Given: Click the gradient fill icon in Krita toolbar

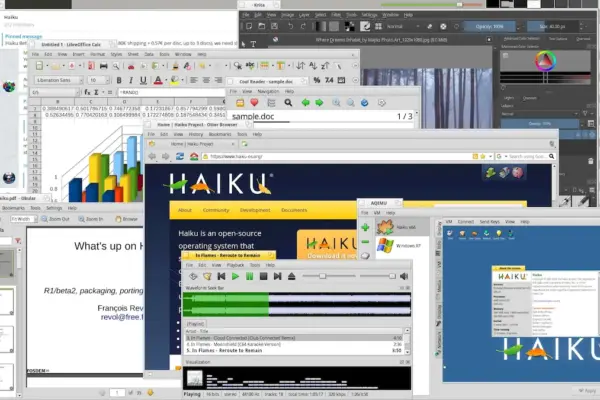Looking at the screenshot, I should (320, 26).
